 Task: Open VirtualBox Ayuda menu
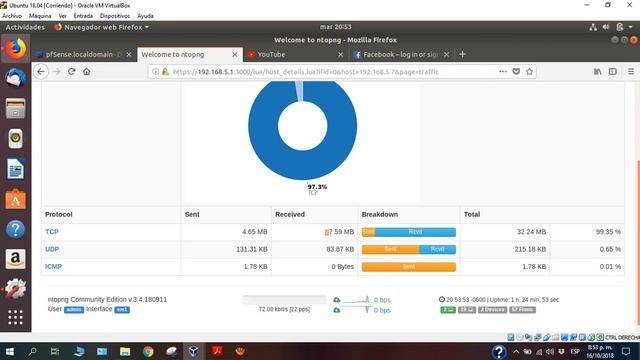pyautogui.click(x=145, y=16)
